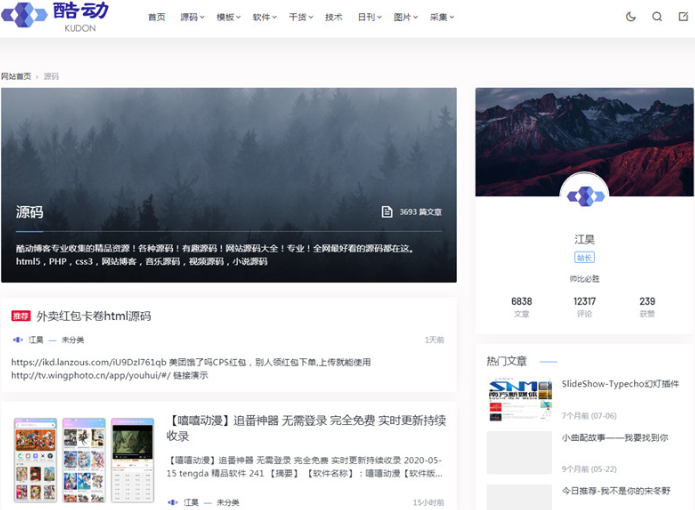Click the profile avatar in the sidebar
This screenshot has width=695, height=510.
pyautogui.click(x=584, y=196)
